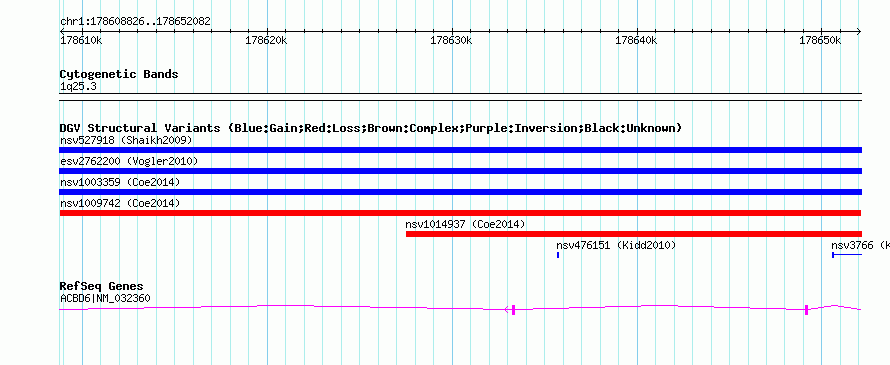Click the ACBD6 exon block near 178633k
This screenshot has width=890, height=365.
point(513,309)
